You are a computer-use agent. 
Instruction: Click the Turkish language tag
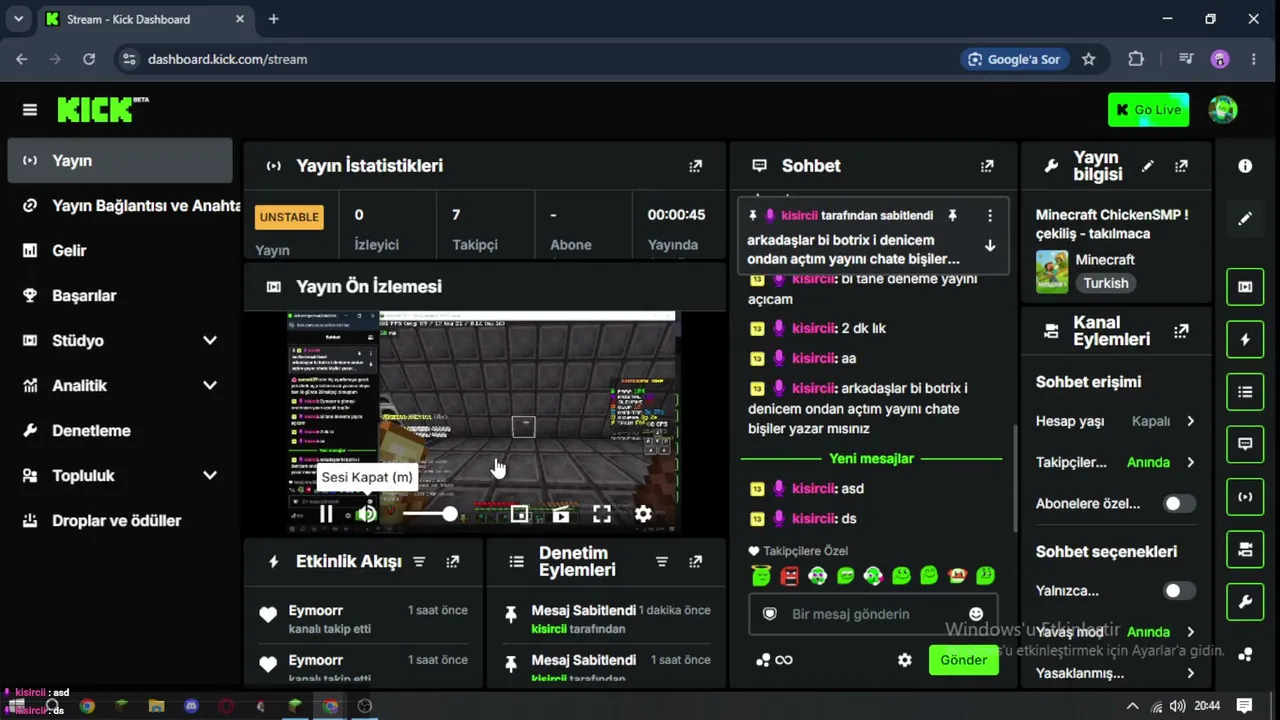pos(1106,283)
